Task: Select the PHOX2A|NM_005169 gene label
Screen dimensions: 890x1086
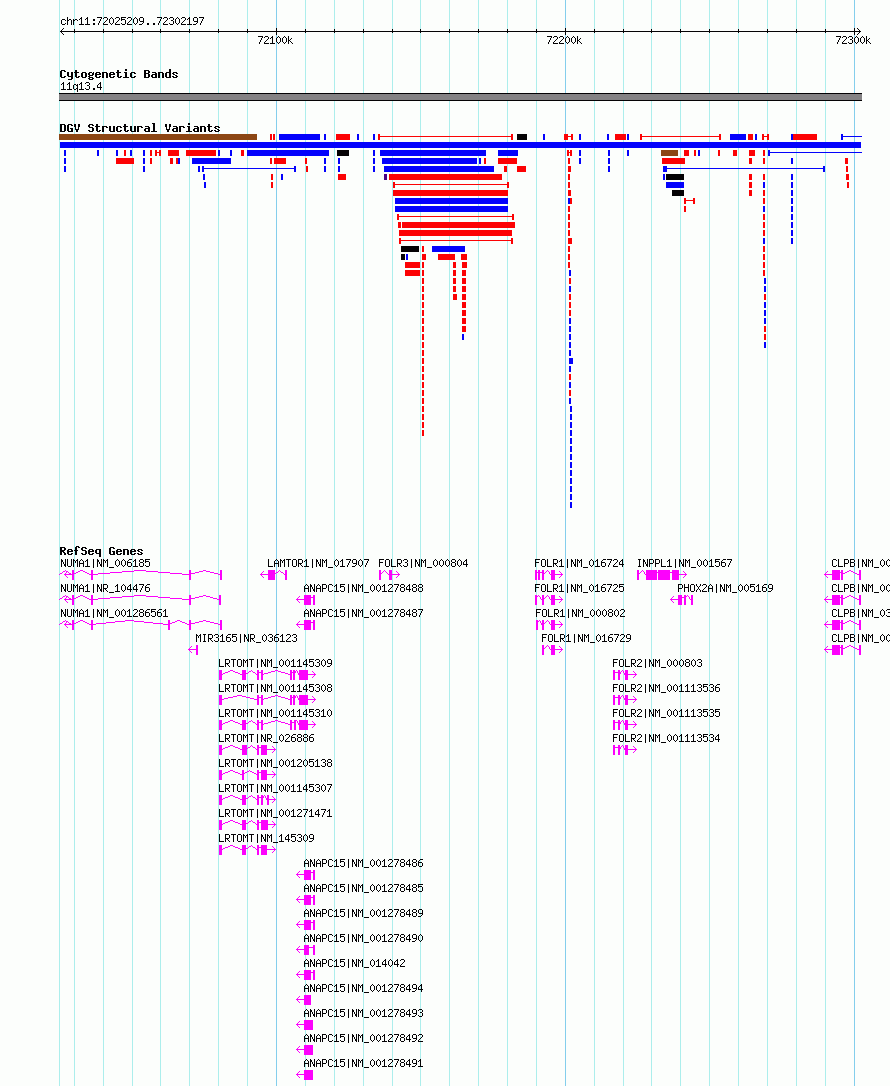Action: (x=725, y=589)
